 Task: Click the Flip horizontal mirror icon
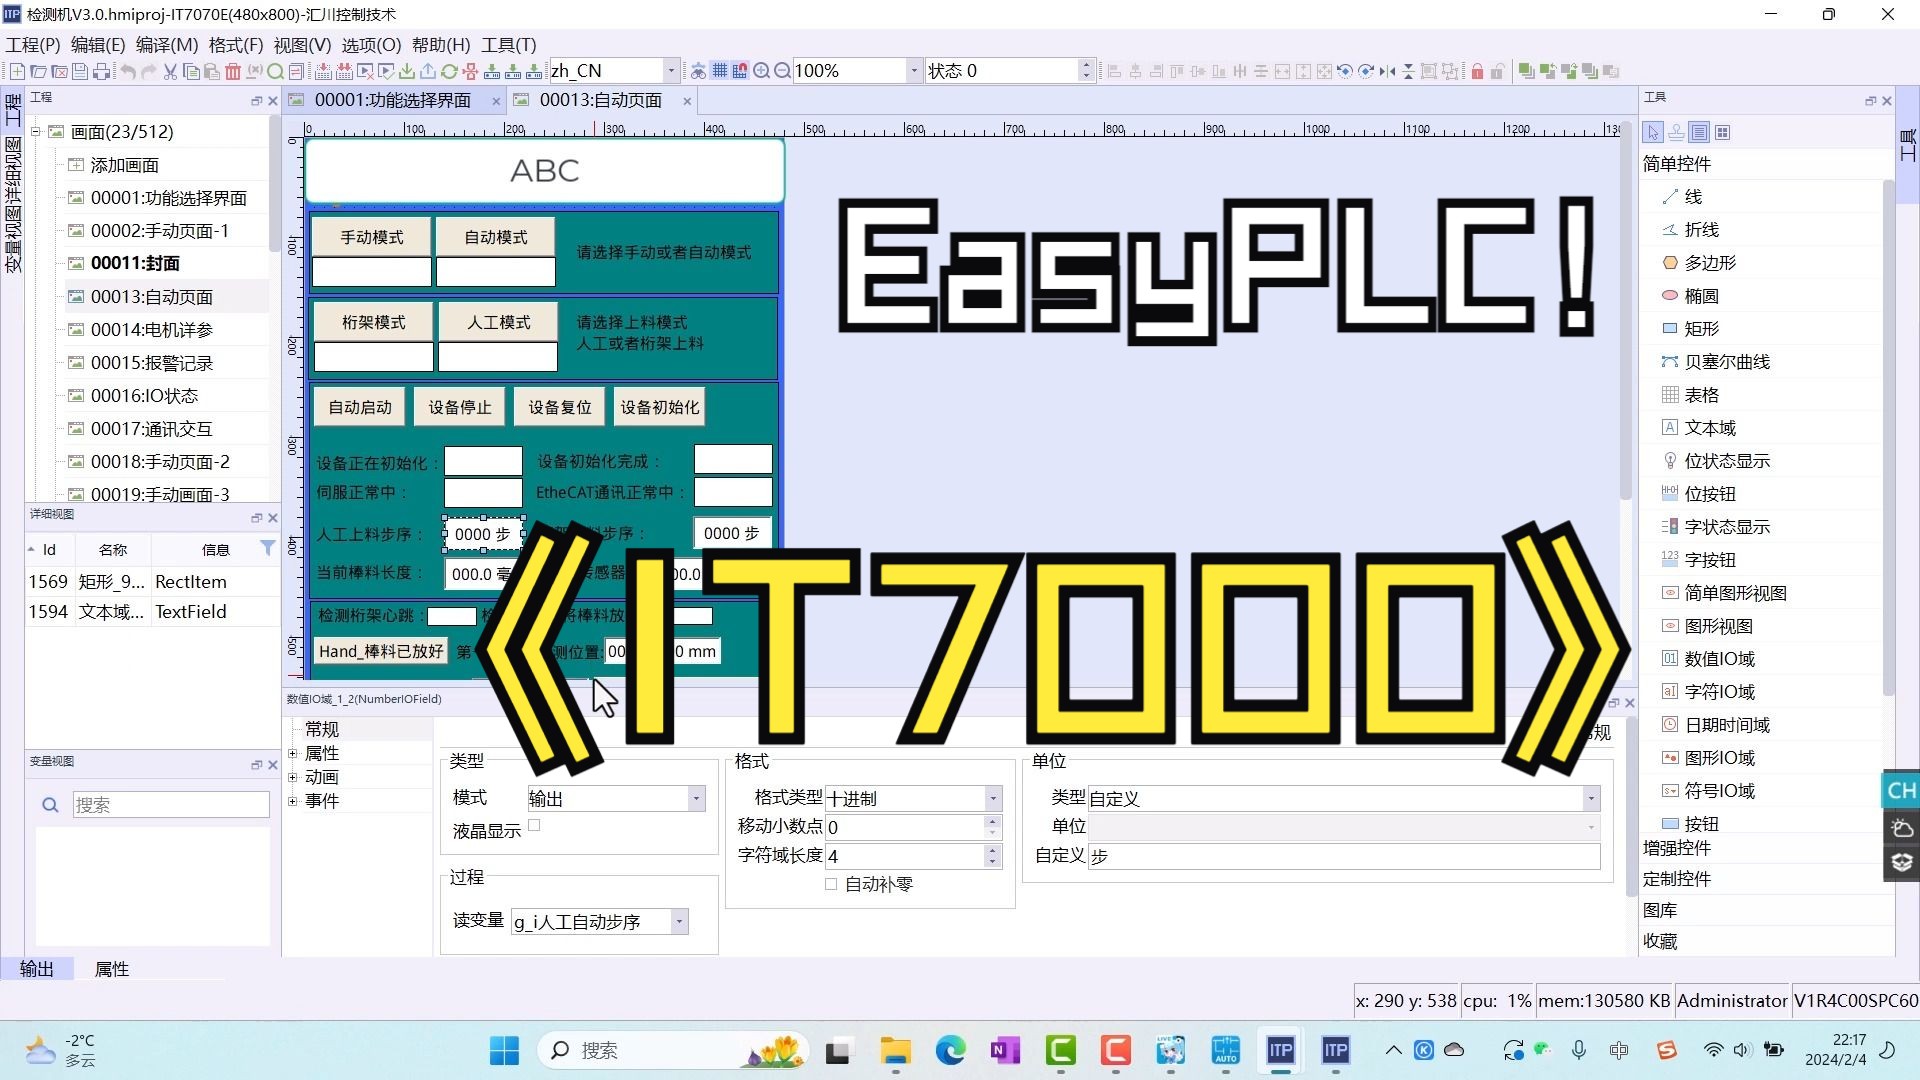1387,71
